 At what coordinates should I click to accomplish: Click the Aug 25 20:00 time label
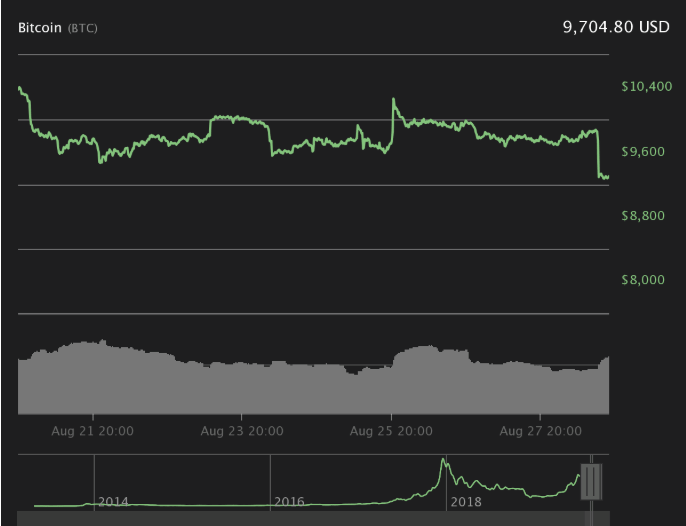coord(391,431)
